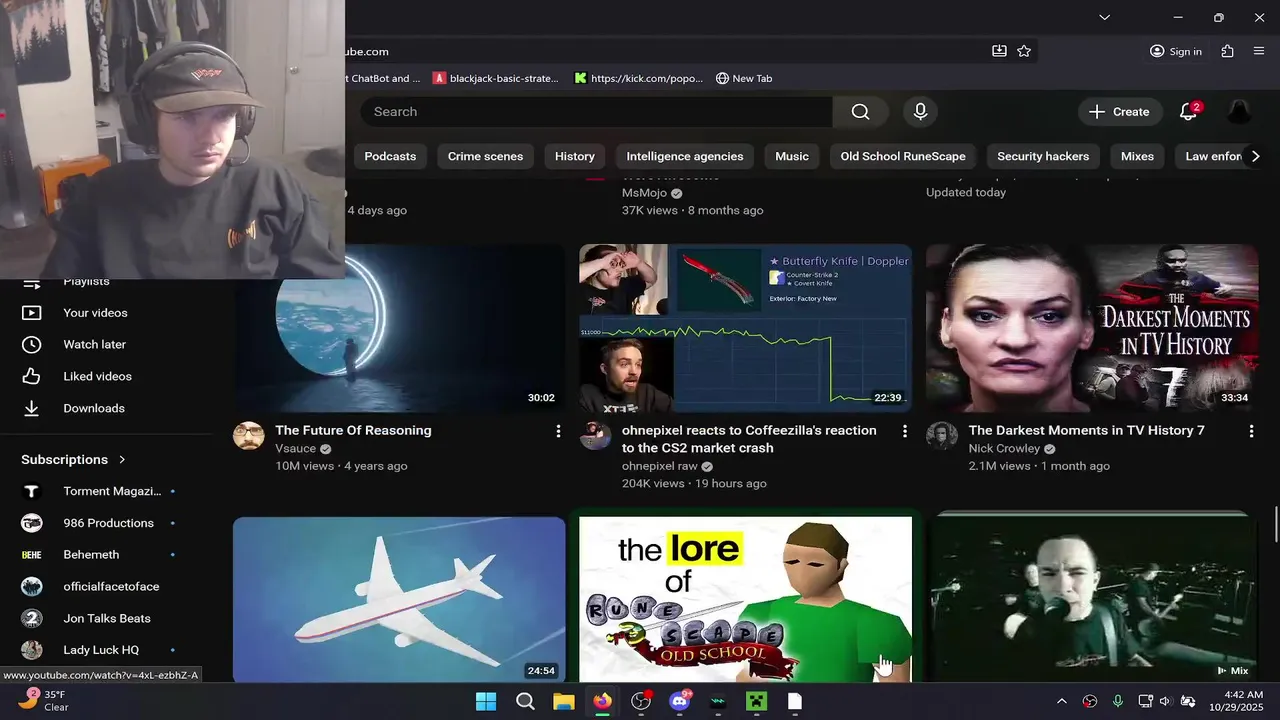Image resolution: width=1280 pixels, height=720 pixels.
Task: Open the New Tab bookmark
Action: pyautogui.click(x=744, y=78)
